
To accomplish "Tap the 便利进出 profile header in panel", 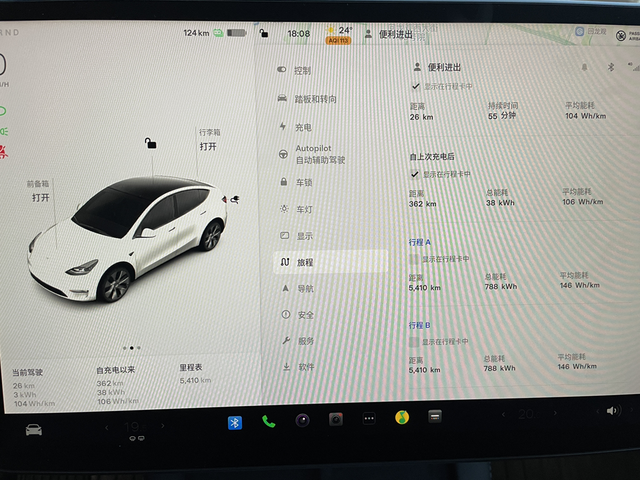I will click(437, 67).
